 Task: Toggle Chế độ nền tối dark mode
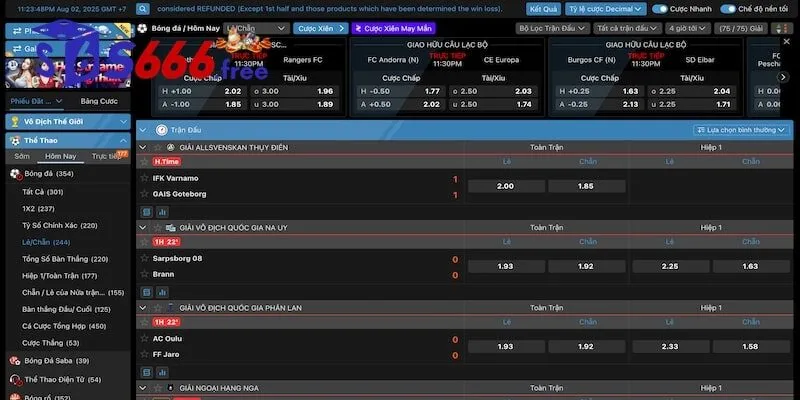pyautogui.click(x=728, y=9)
